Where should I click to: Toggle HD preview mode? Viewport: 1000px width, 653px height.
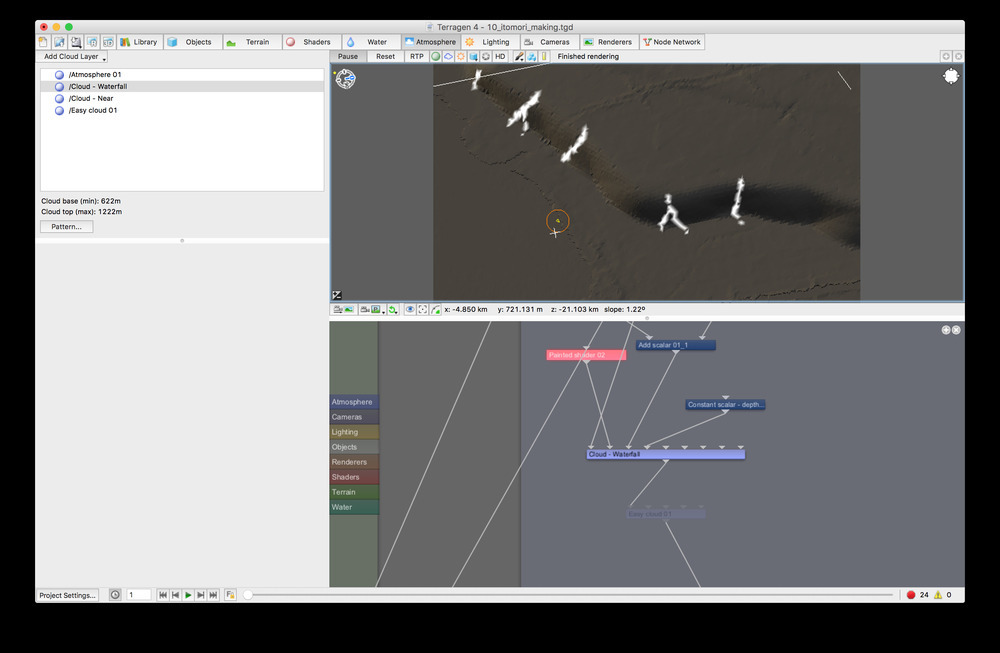pos(501,57)
